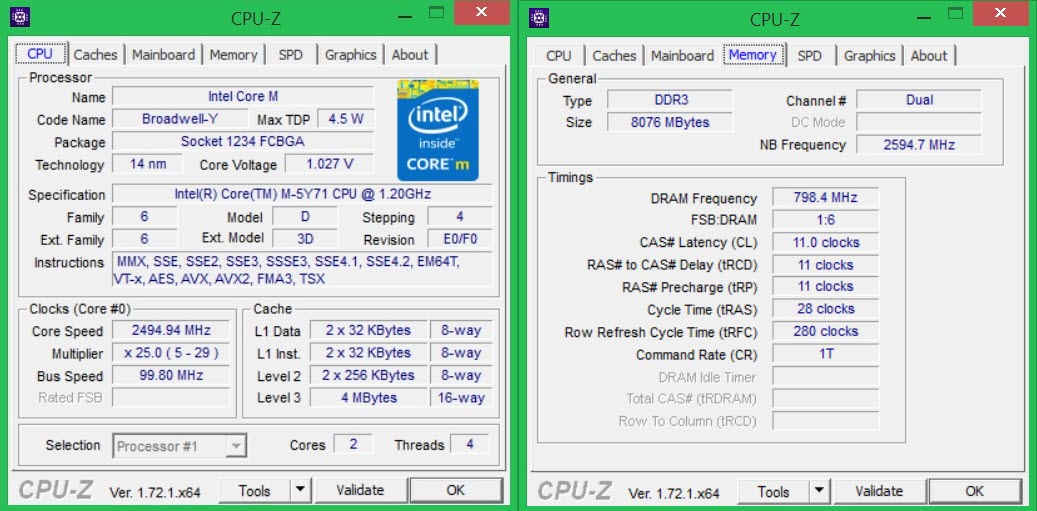Click NB Frequency value 2594.7 MHz
1037x511 pixels.
coord(919,145)
